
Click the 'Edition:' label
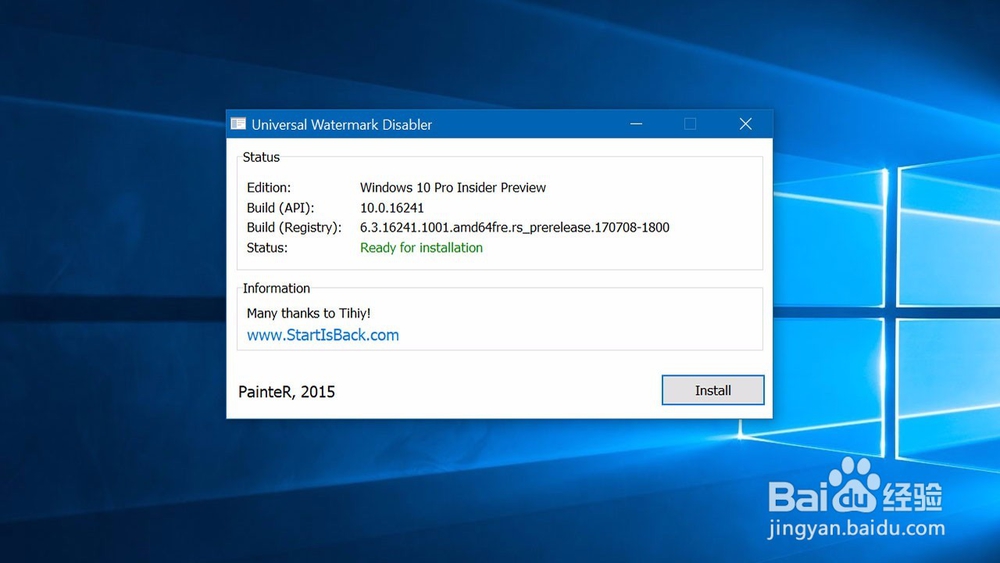click(x=268, y=187)
